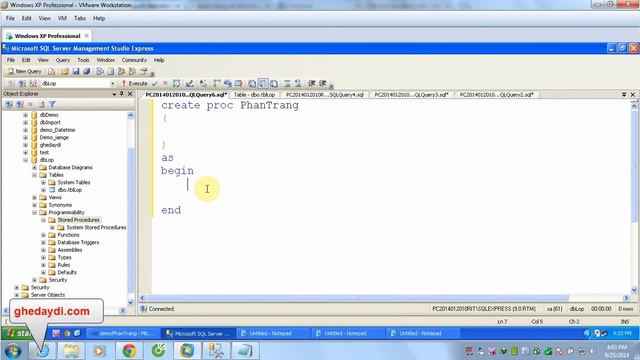Expand the demo_Datetime database node
The image size is (640, 360).
(x=26, y=130)
